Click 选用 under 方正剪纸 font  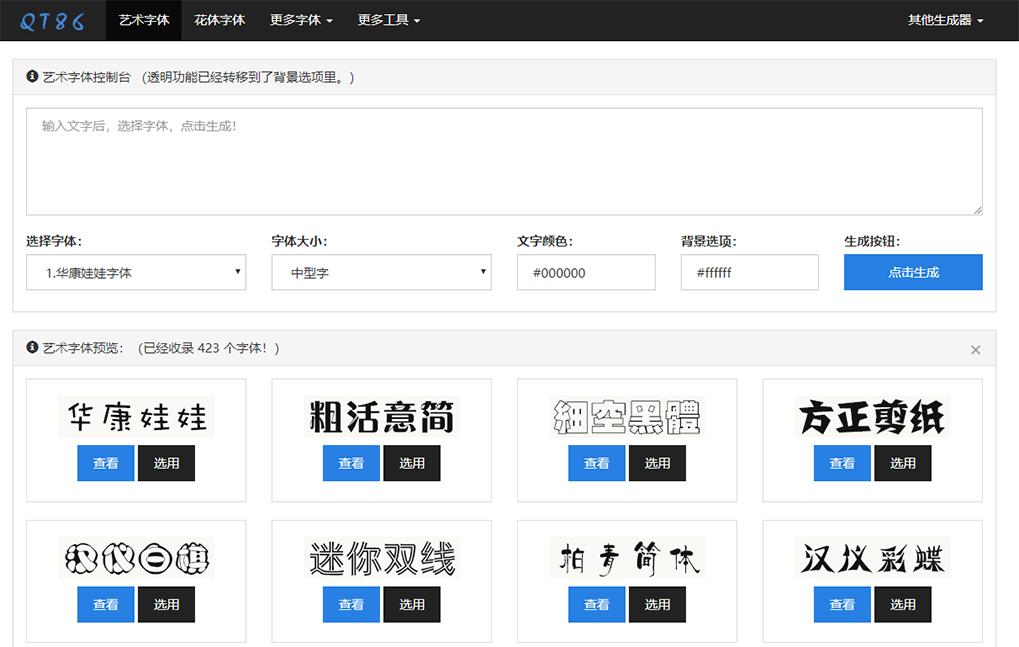903,463
